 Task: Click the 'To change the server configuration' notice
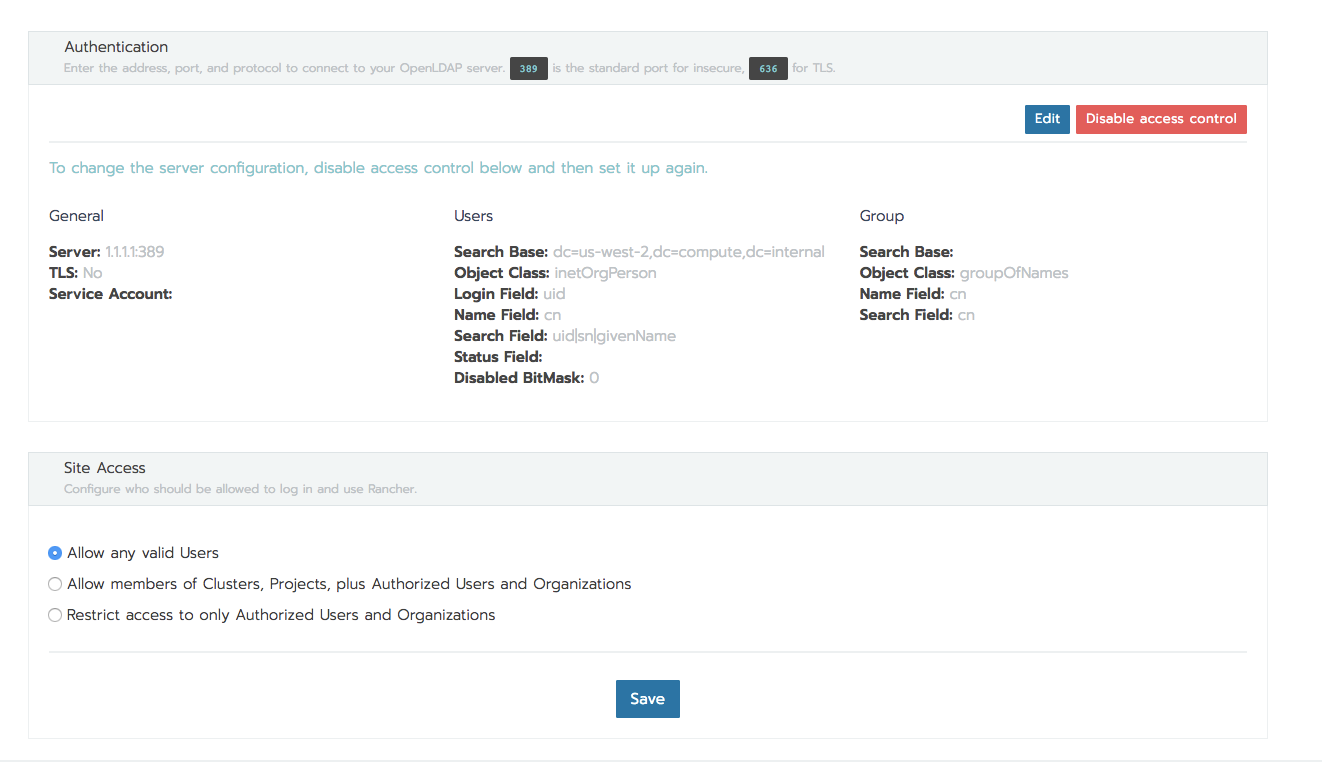[378, 168]
